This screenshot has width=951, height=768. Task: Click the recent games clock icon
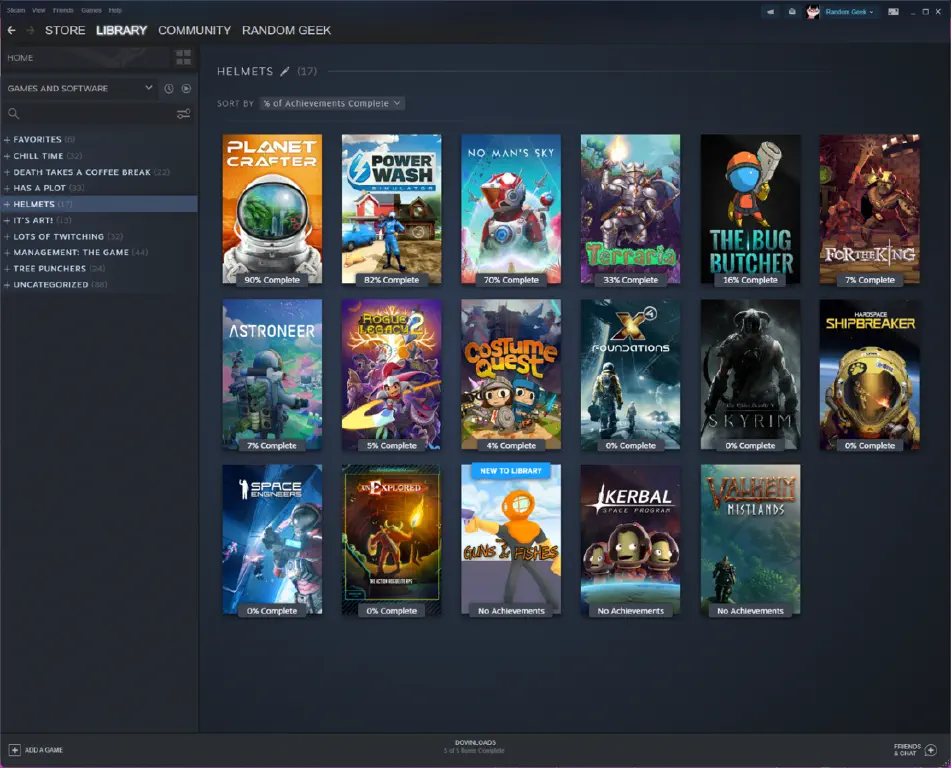point(169,88)
